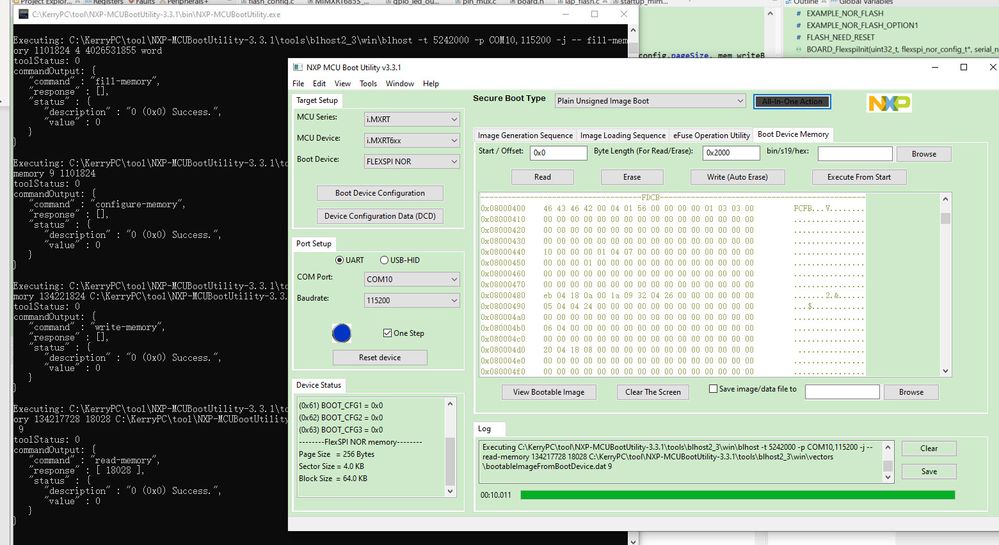Image resolution: width=999 pixels, height=545 pixels.
Task: Click EXAMPLE_NOR_FLASH_OPTION1 in the Outline panel
Action: pos(862,25)
